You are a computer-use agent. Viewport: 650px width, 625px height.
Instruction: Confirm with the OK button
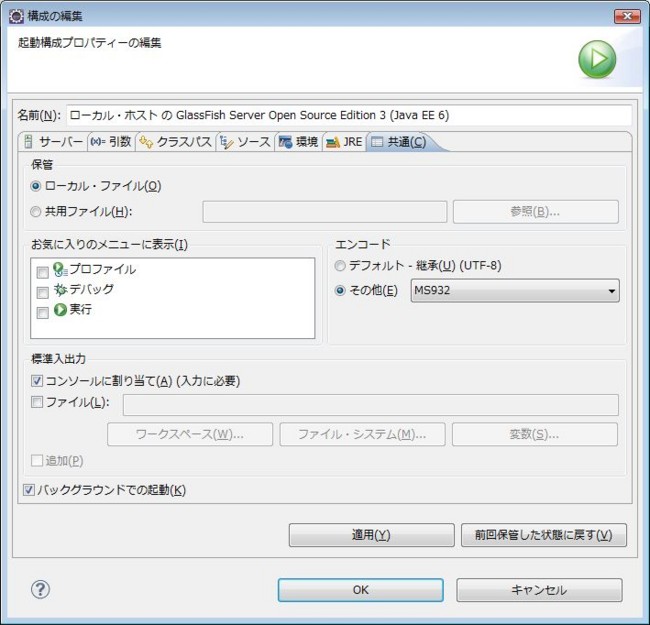click(x=361, y=590)
